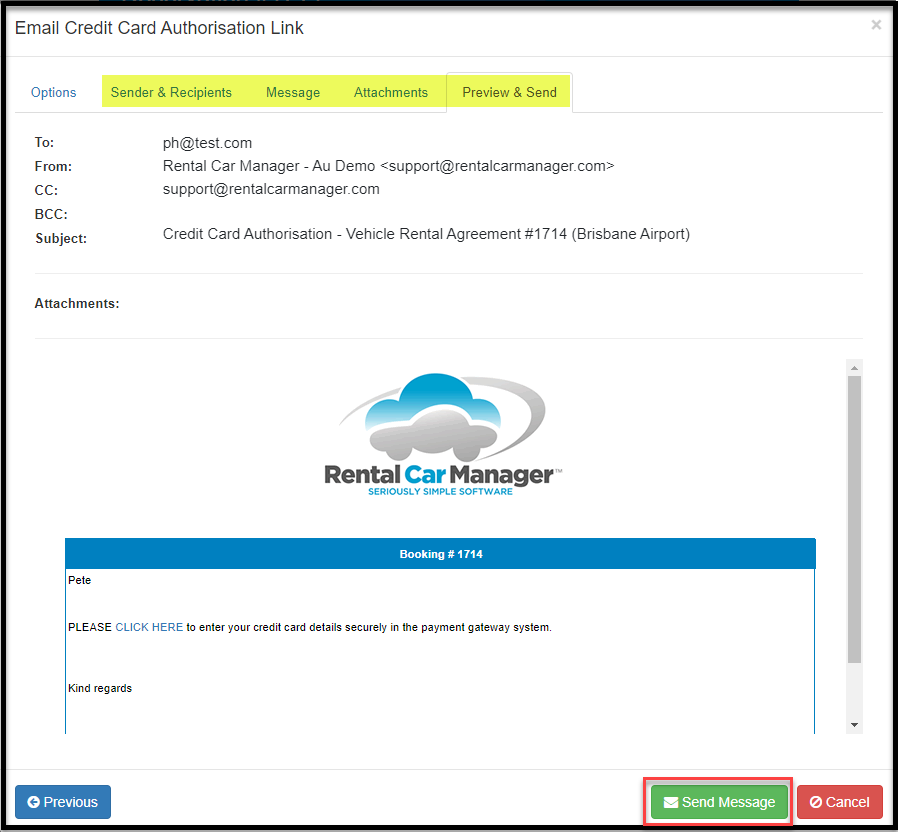Open the Attachments tab
The image size is (898, 832).
pos(390,91)
